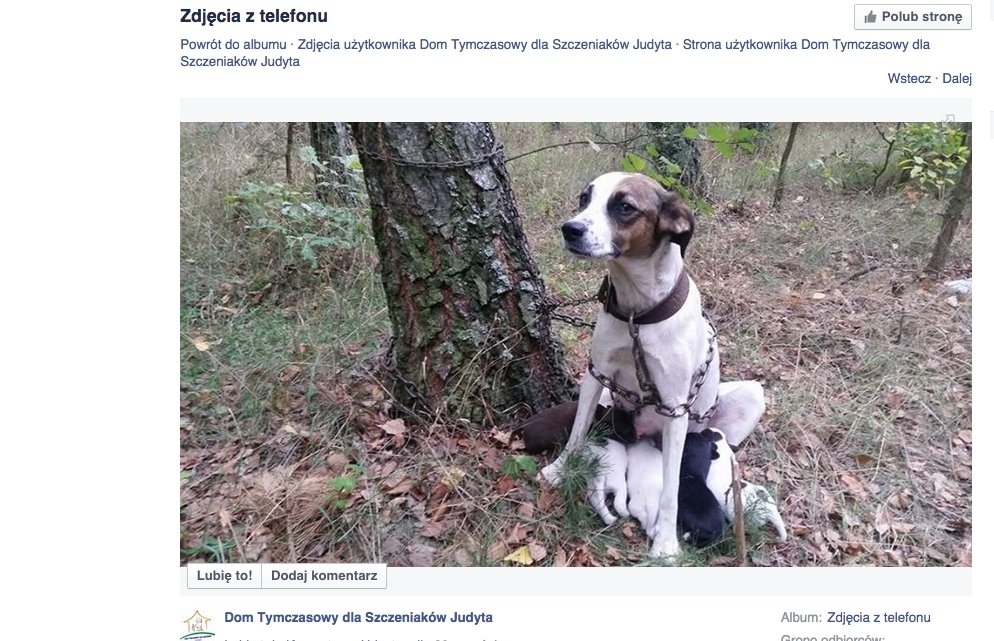Click the thumbs-up icon in Polub stronę
The width and height of the screenshot is (994, 641).
pos(870,17)
